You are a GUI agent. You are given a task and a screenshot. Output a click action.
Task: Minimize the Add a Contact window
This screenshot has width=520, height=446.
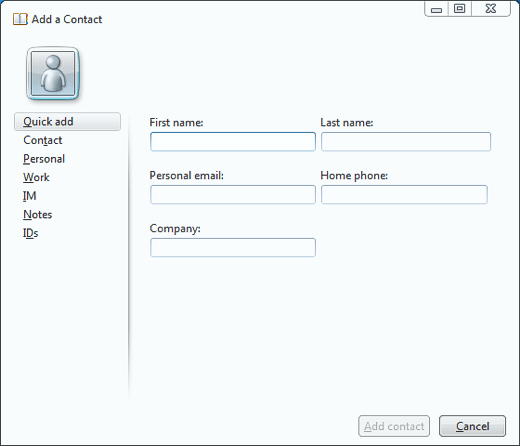436,9
